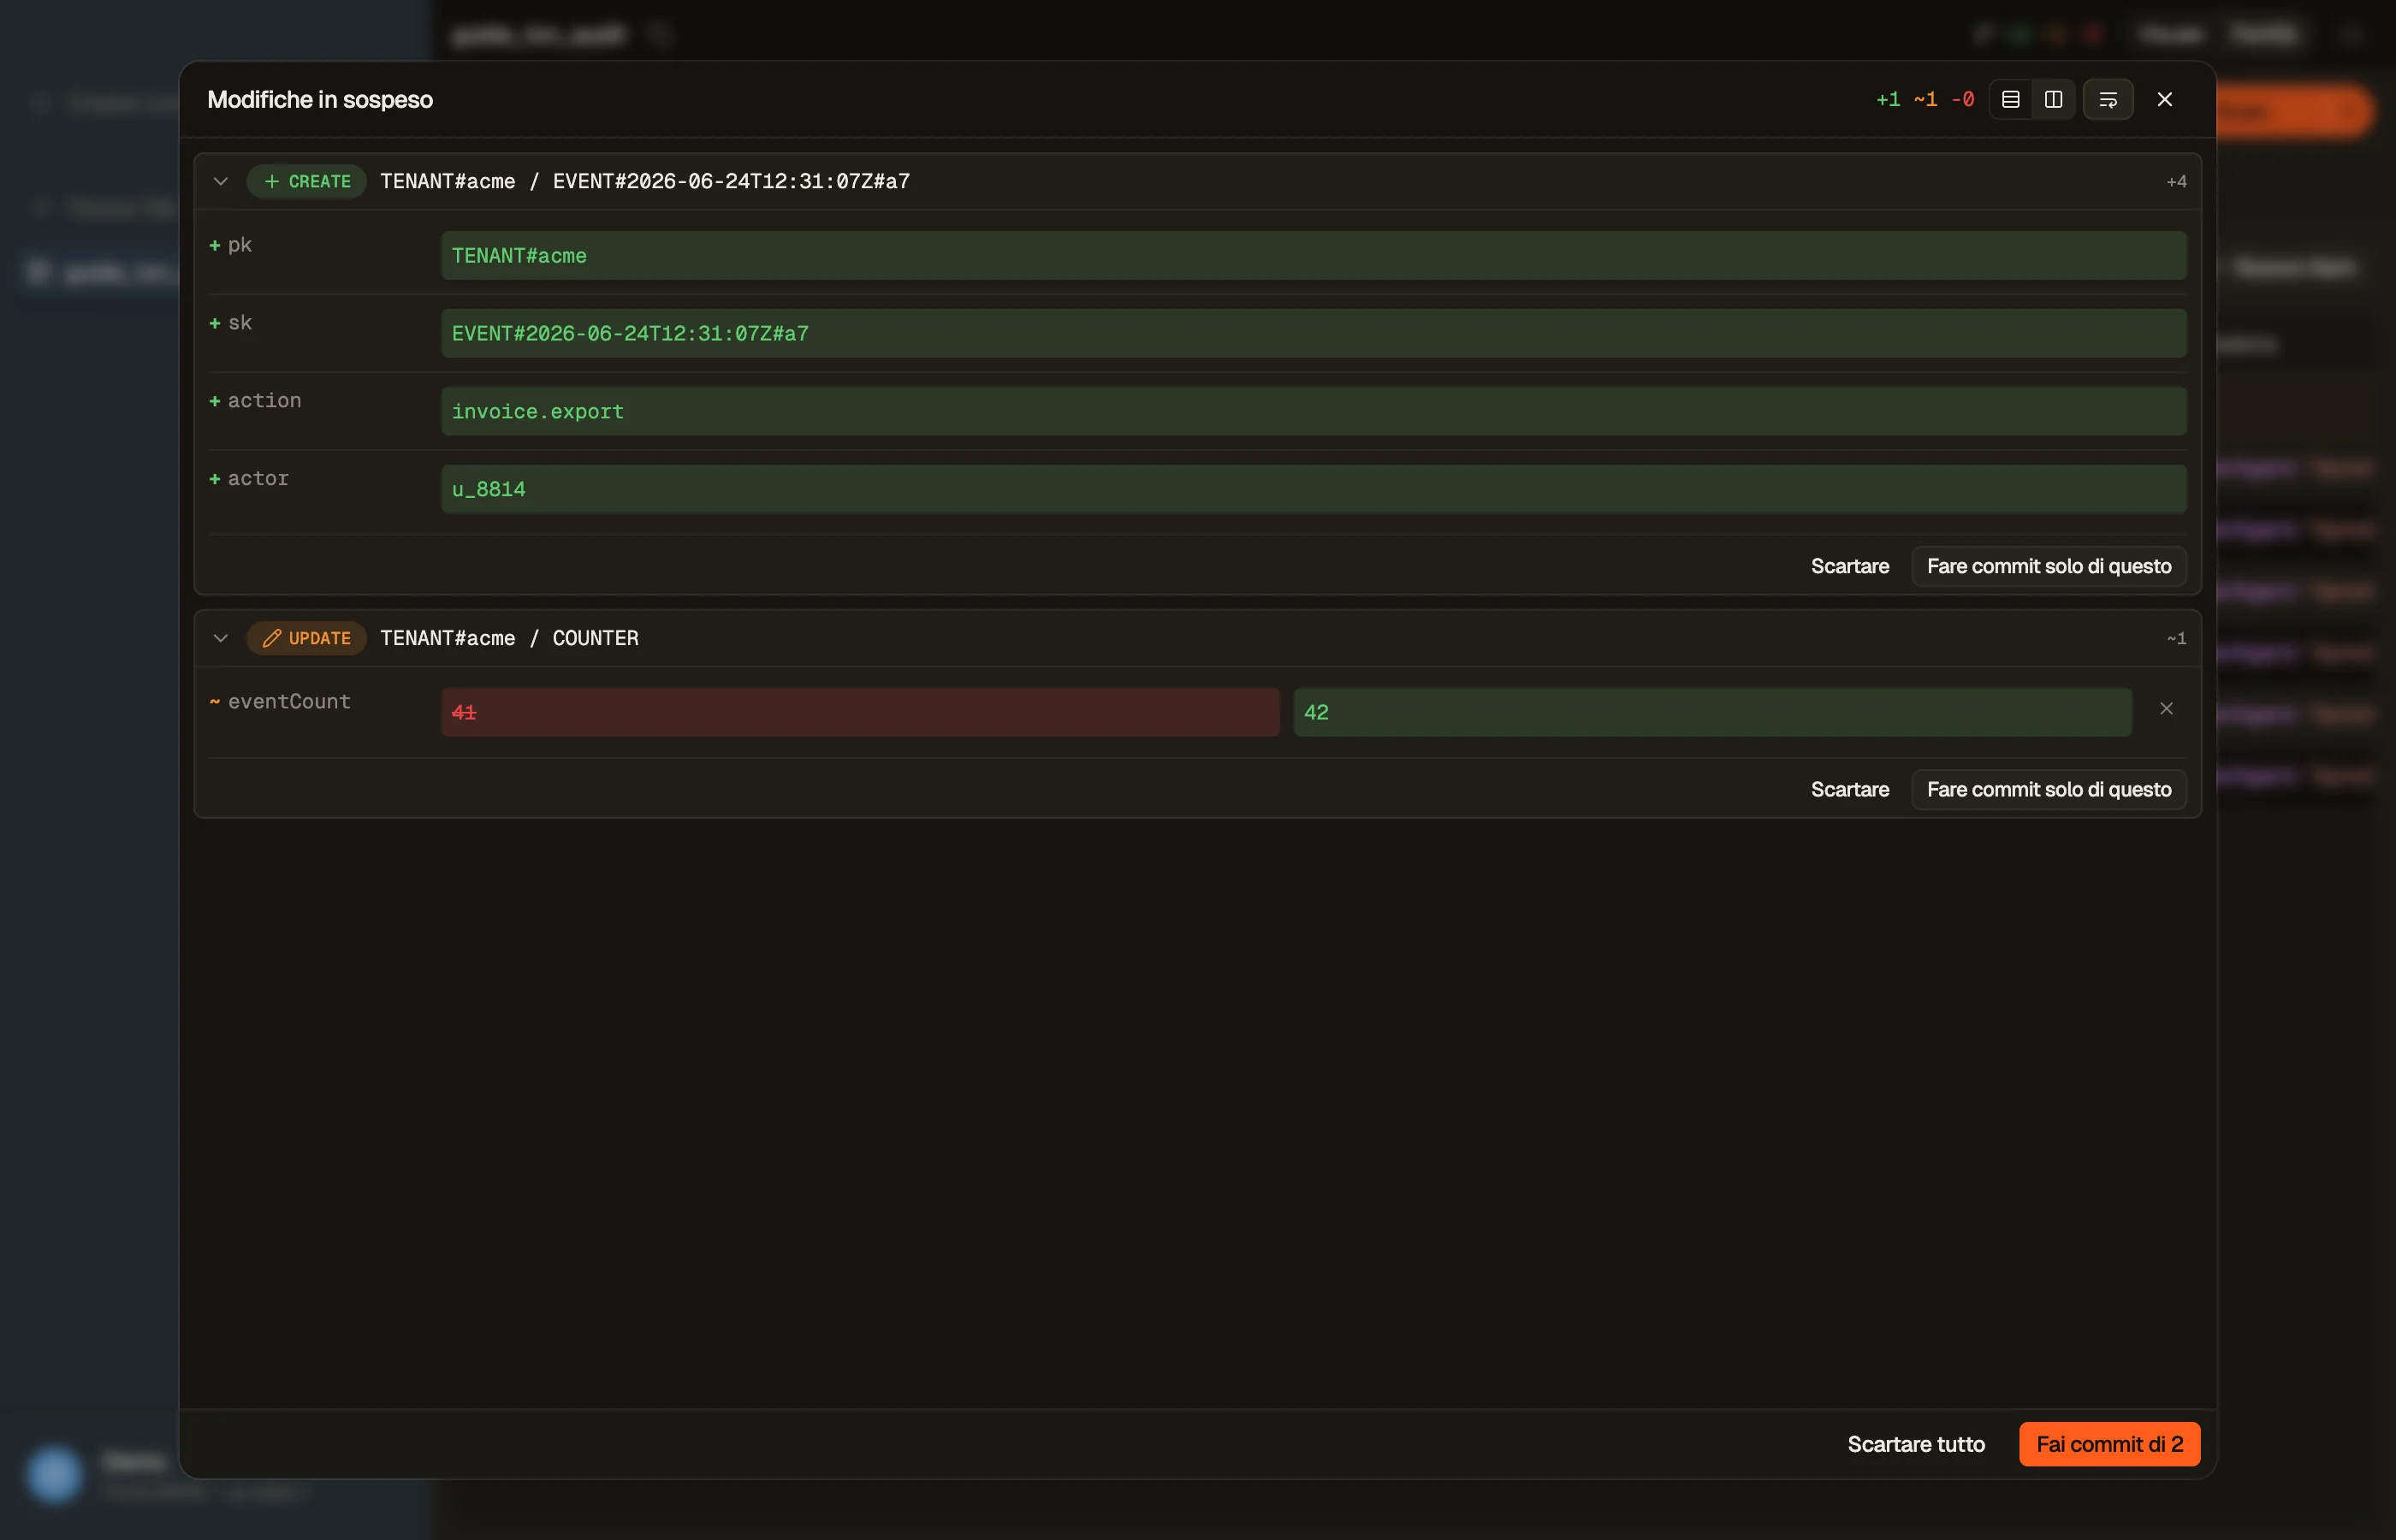Click the +4 count on CREATE row
Image resolution: width=2396 pixels, height=1540 pixels.
click(2176, 181)
